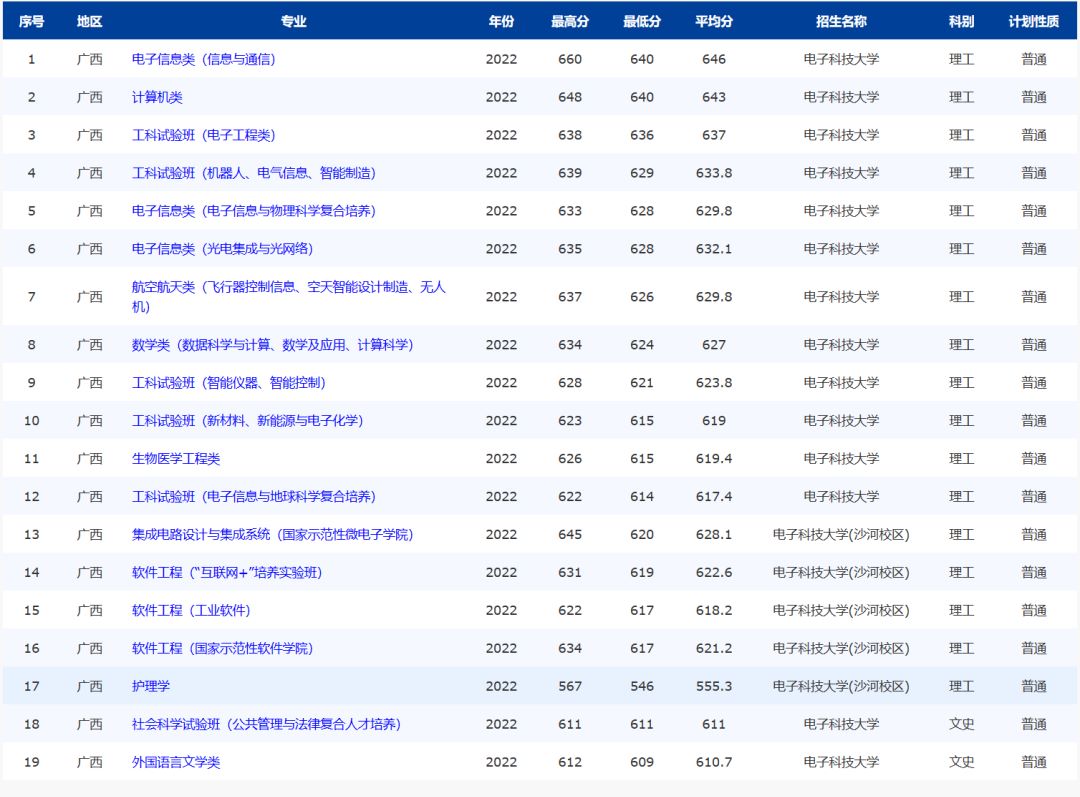Viewport: 1080px width, 797px height.
Task: Open 电子信息类 (光电集成与光网络) link
Action: tap(222, 249)
